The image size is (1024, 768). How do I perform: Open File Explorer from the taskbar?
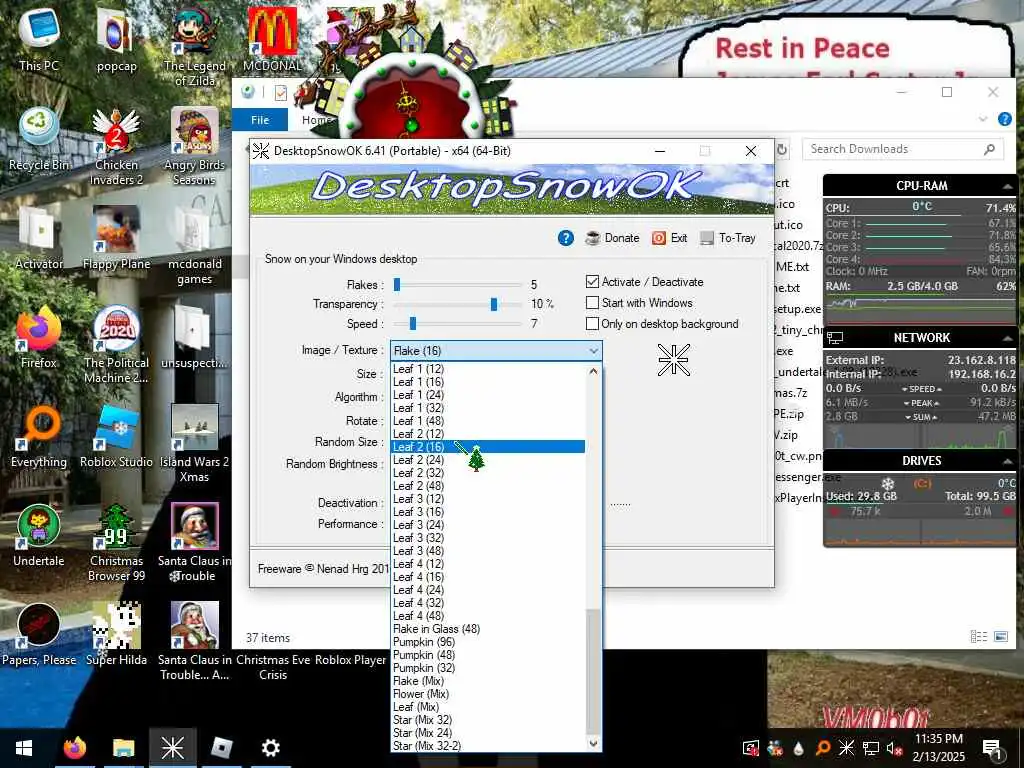[123, 748]
